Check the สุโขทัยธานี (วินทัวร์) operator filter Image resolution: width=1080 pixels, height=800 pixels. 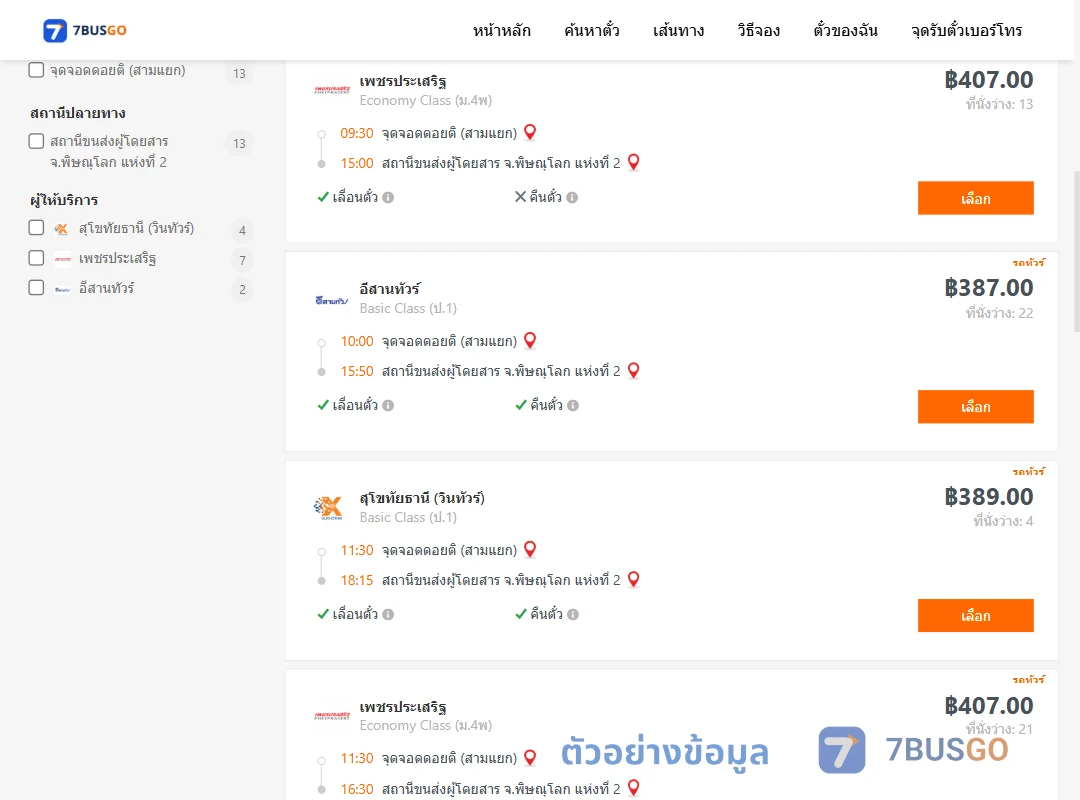point(37,228)
